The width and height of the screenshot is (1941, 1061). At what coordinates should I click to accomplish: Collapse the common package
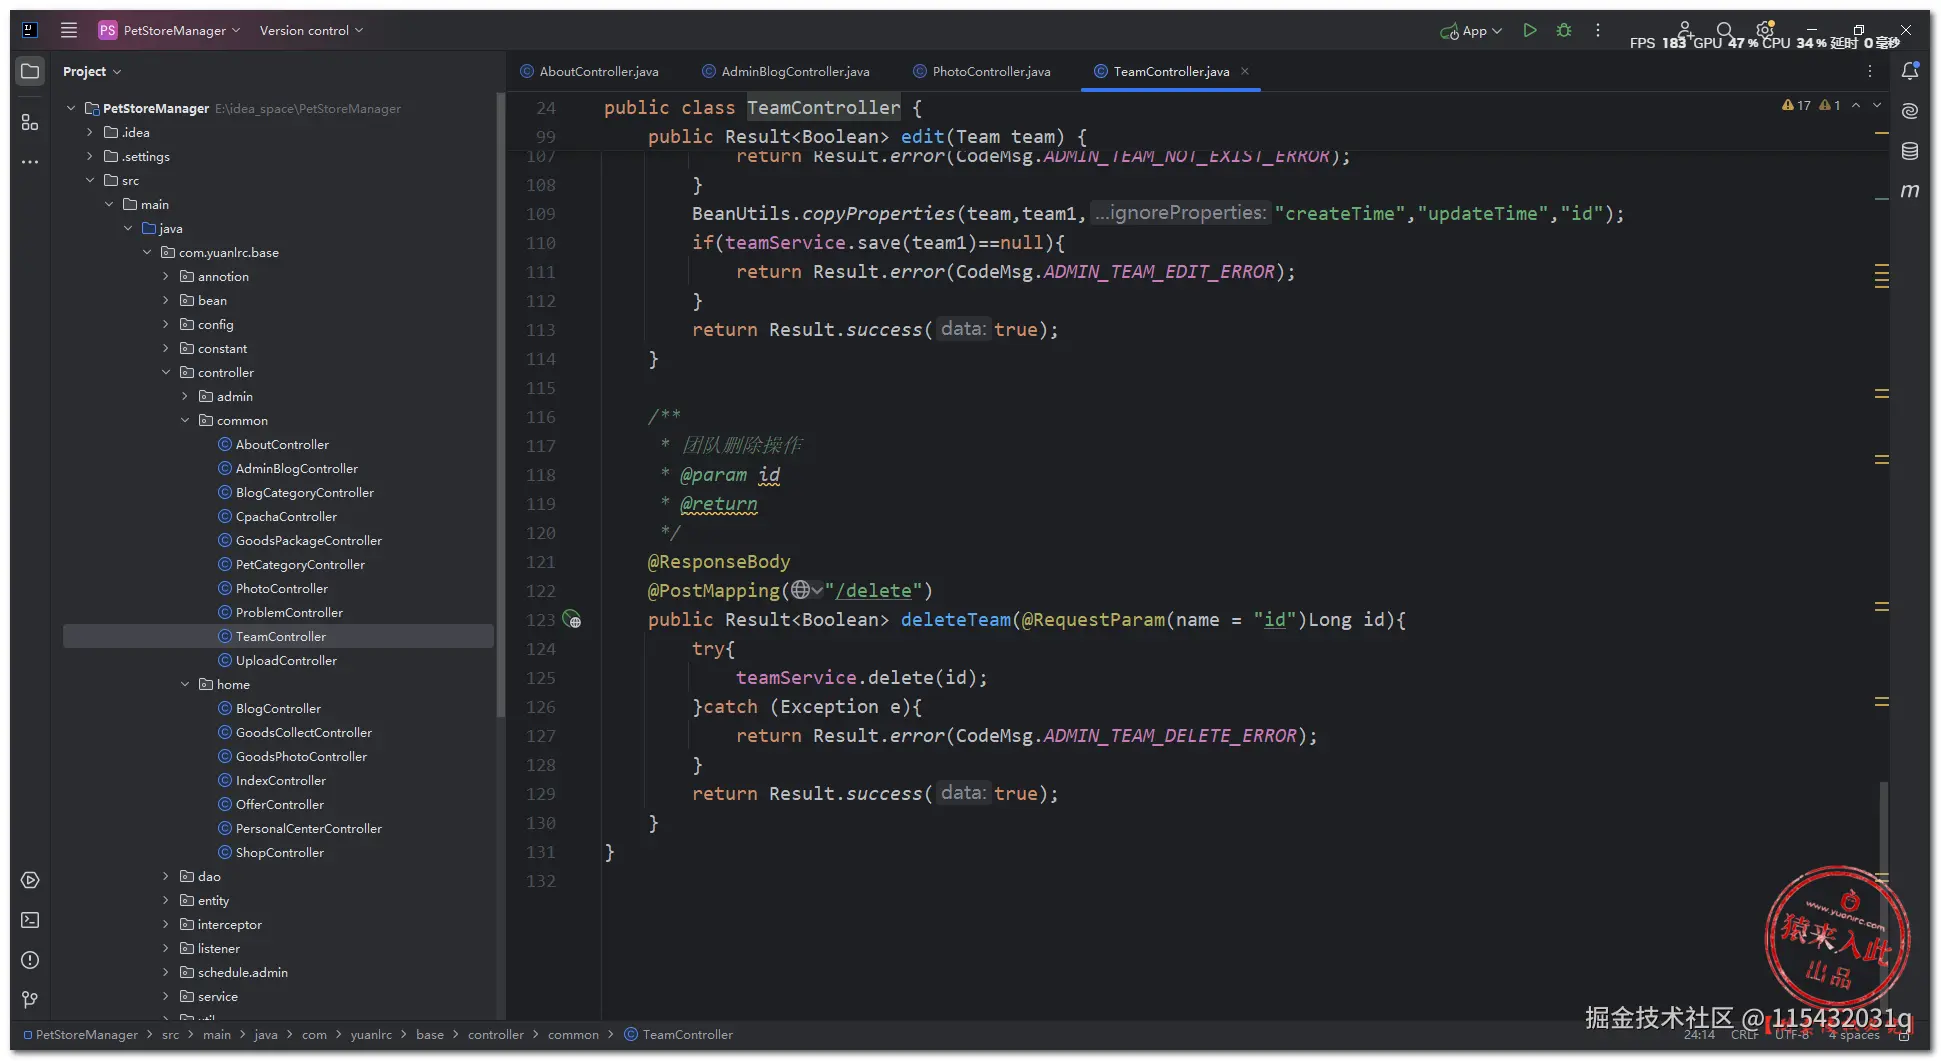coord(185,420)
